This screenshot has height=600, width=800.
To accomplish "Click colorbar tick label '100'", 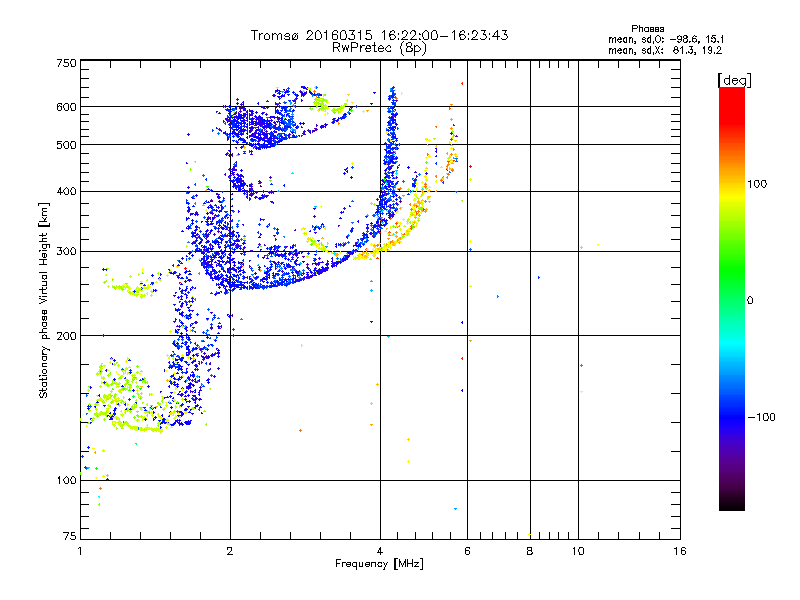I will pos(757,184).
